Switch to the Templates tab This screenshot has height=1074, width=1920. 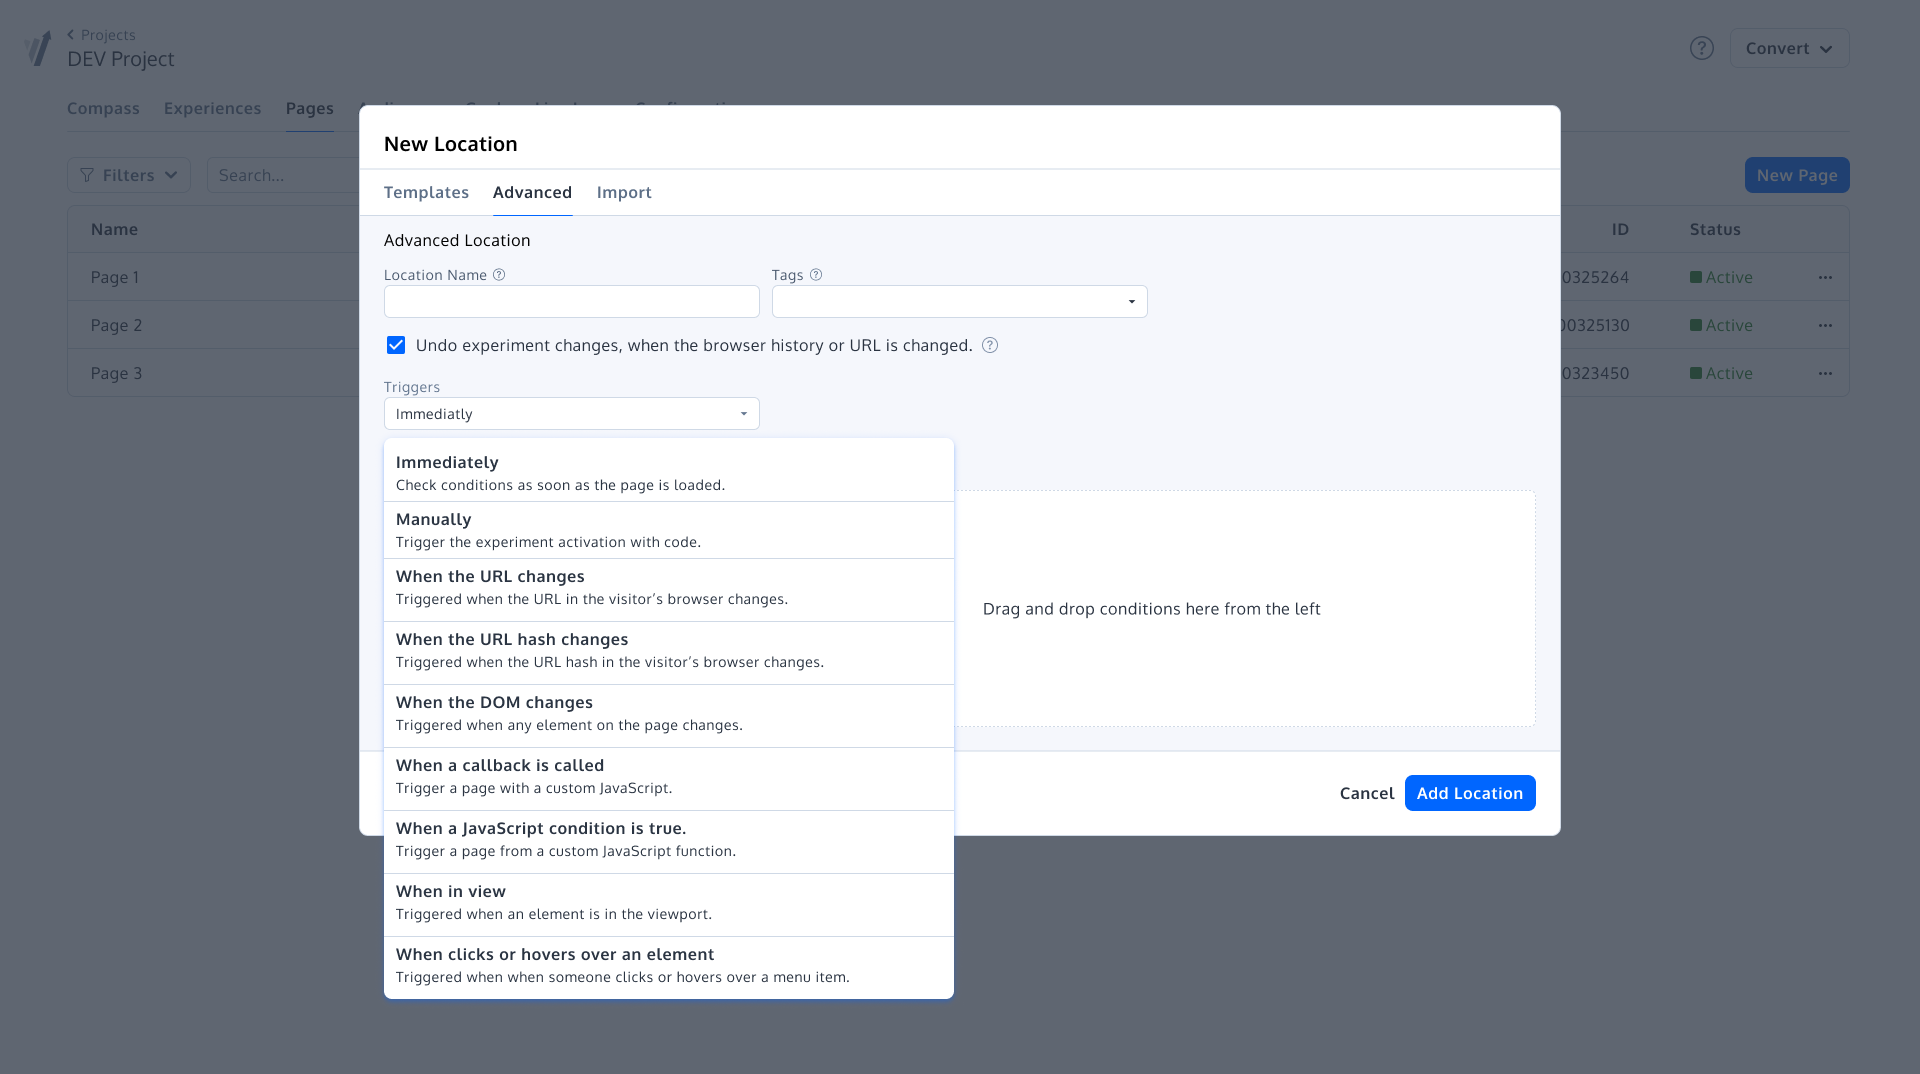pyautogui.click(x=426, y=192)
